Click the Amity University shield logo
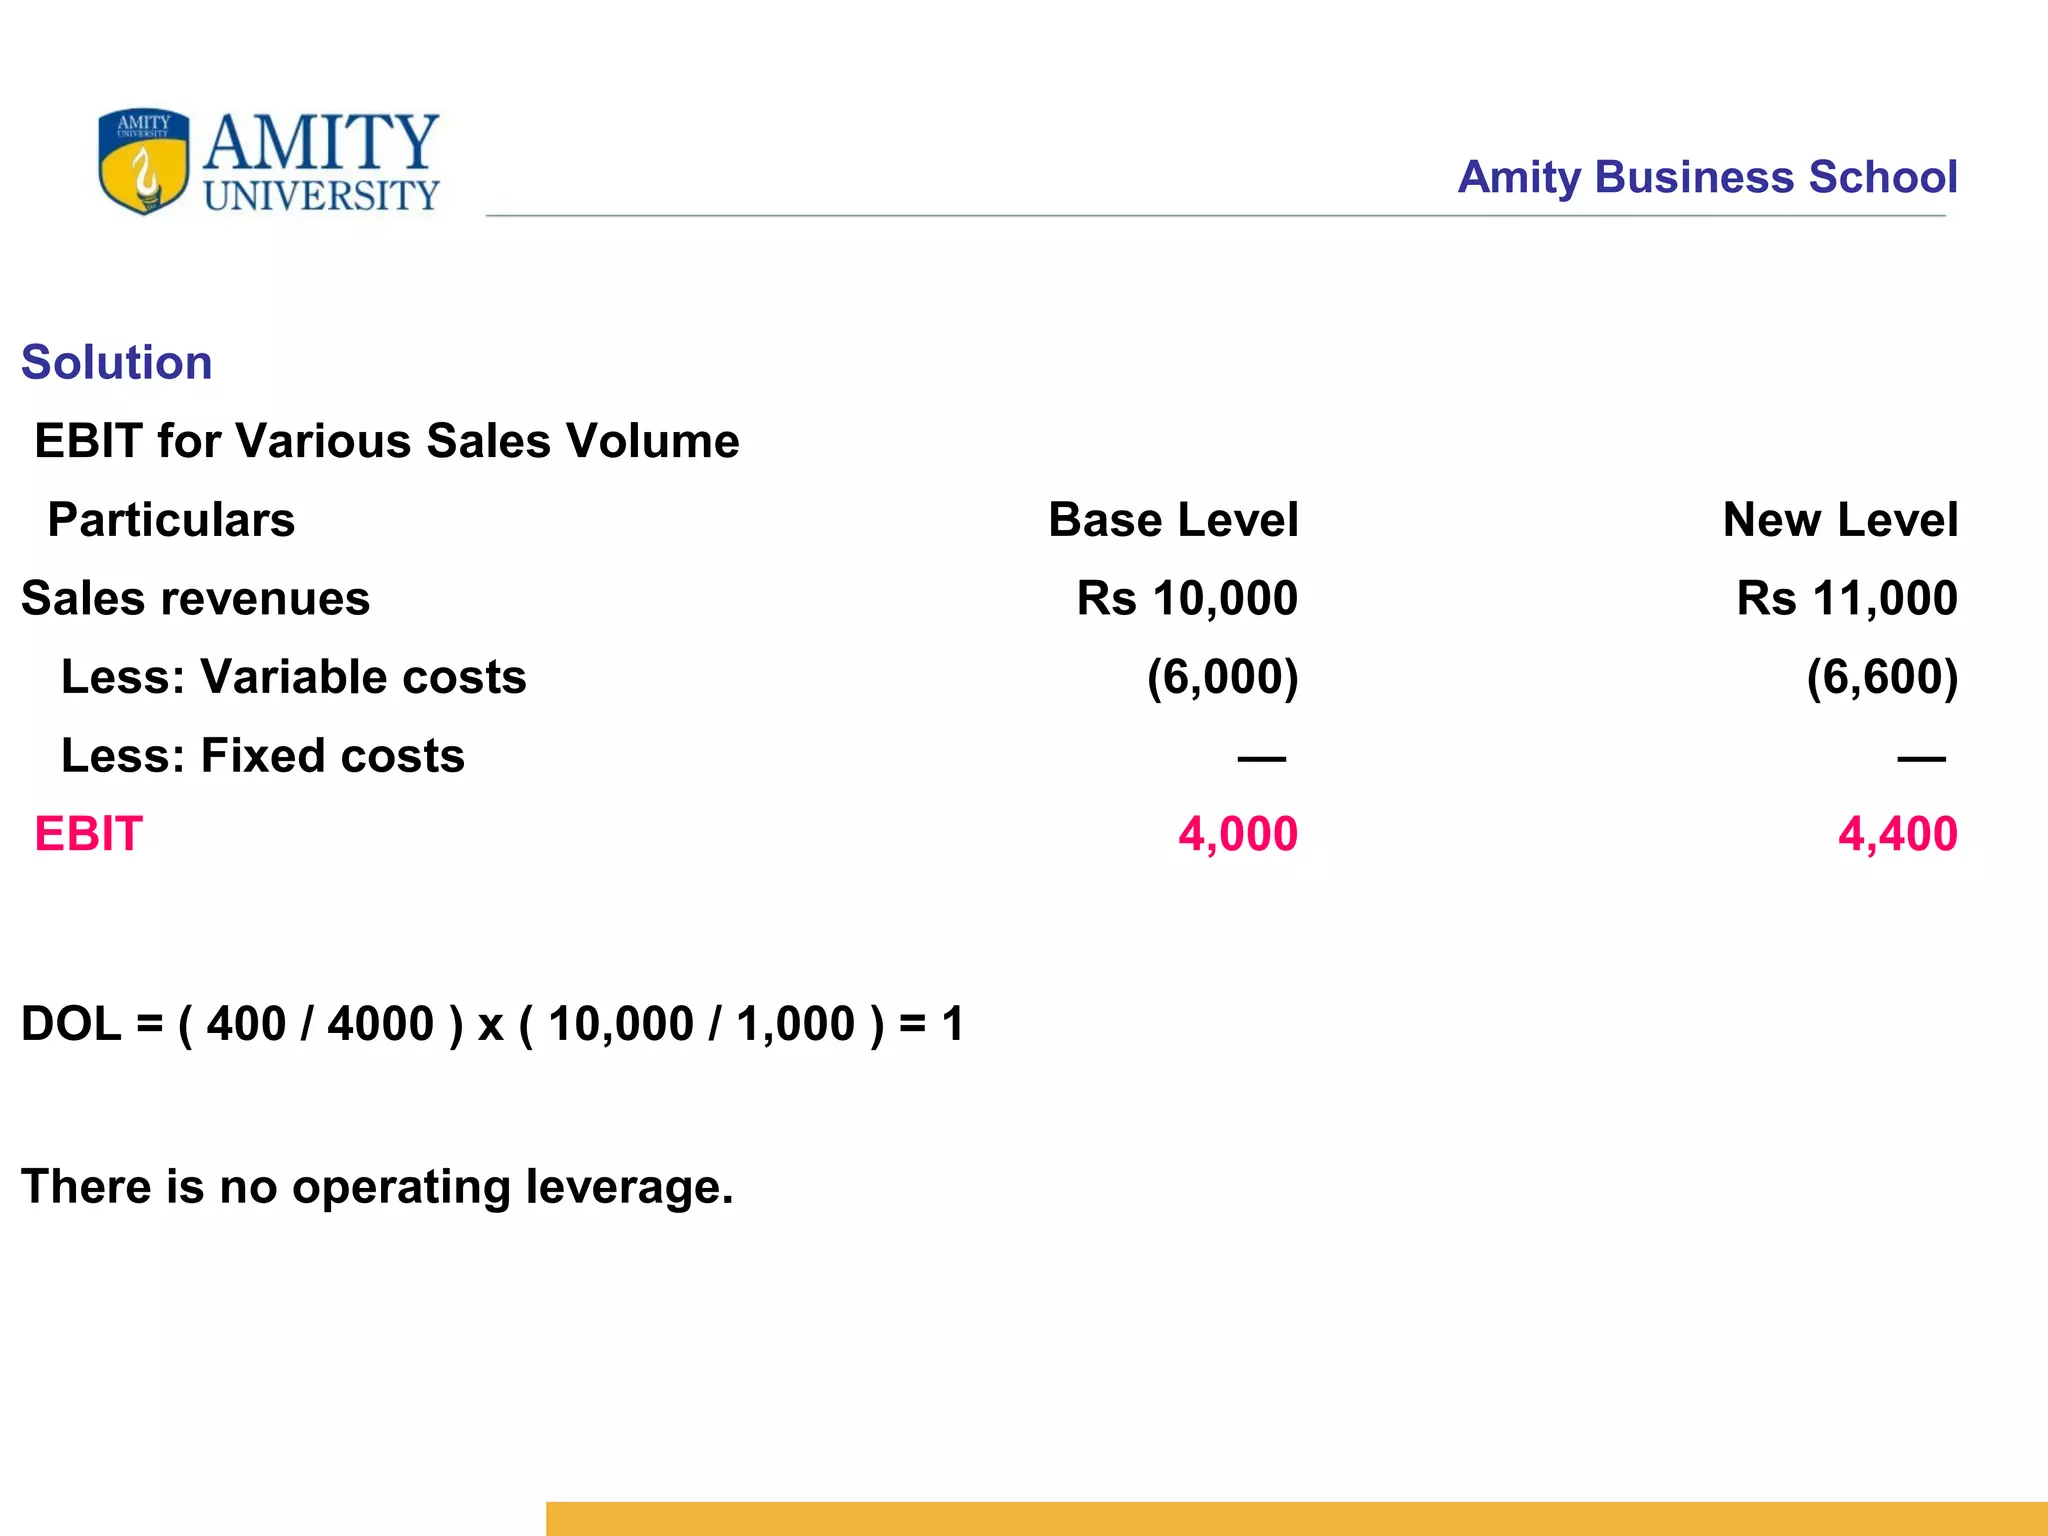The image size is (2048, 1536). pos(143,161)
